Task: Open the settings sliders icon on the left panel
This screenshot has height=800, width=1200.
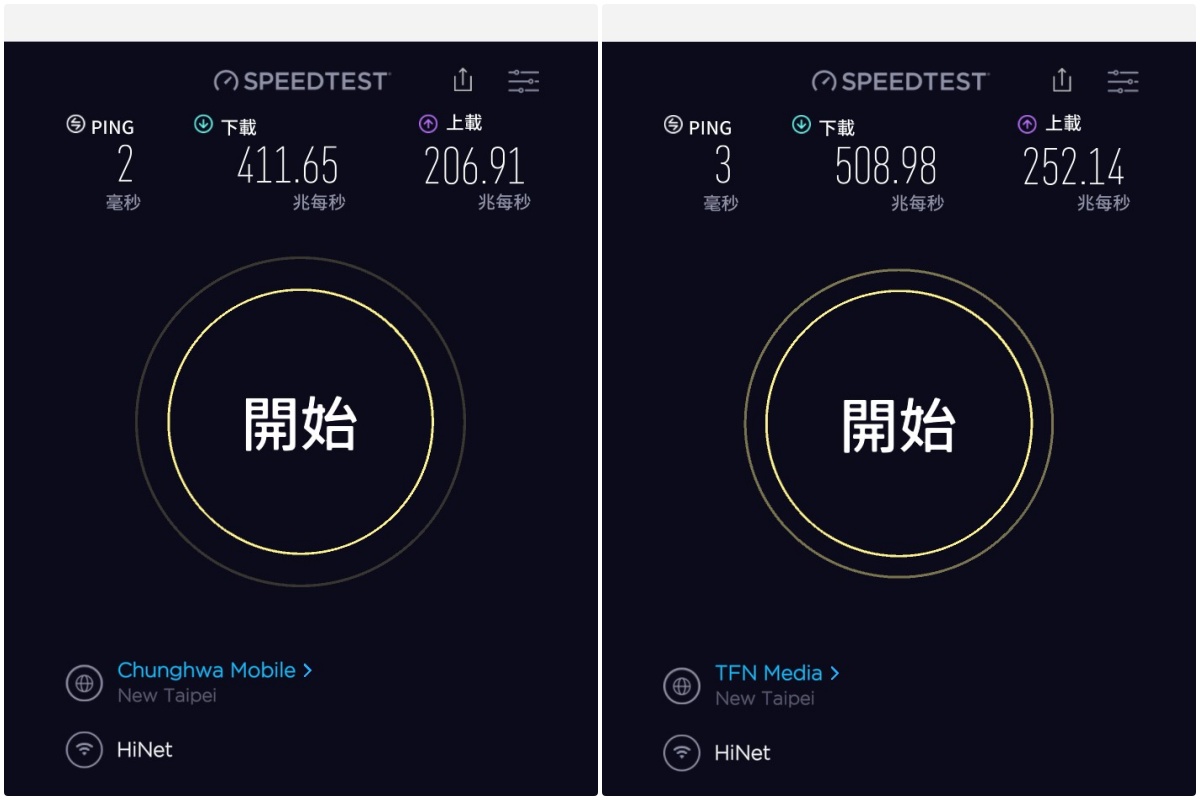Action: coord(523,81)
